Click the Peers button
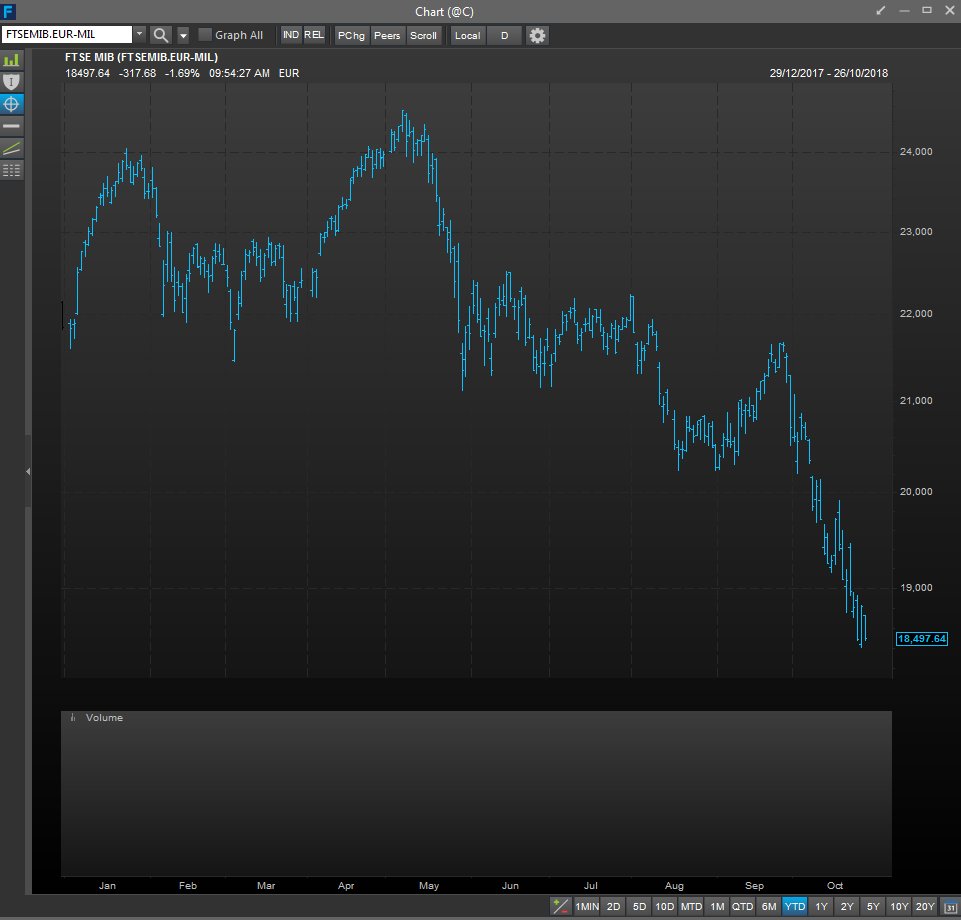The image size is (961, 920). [387, 36]
